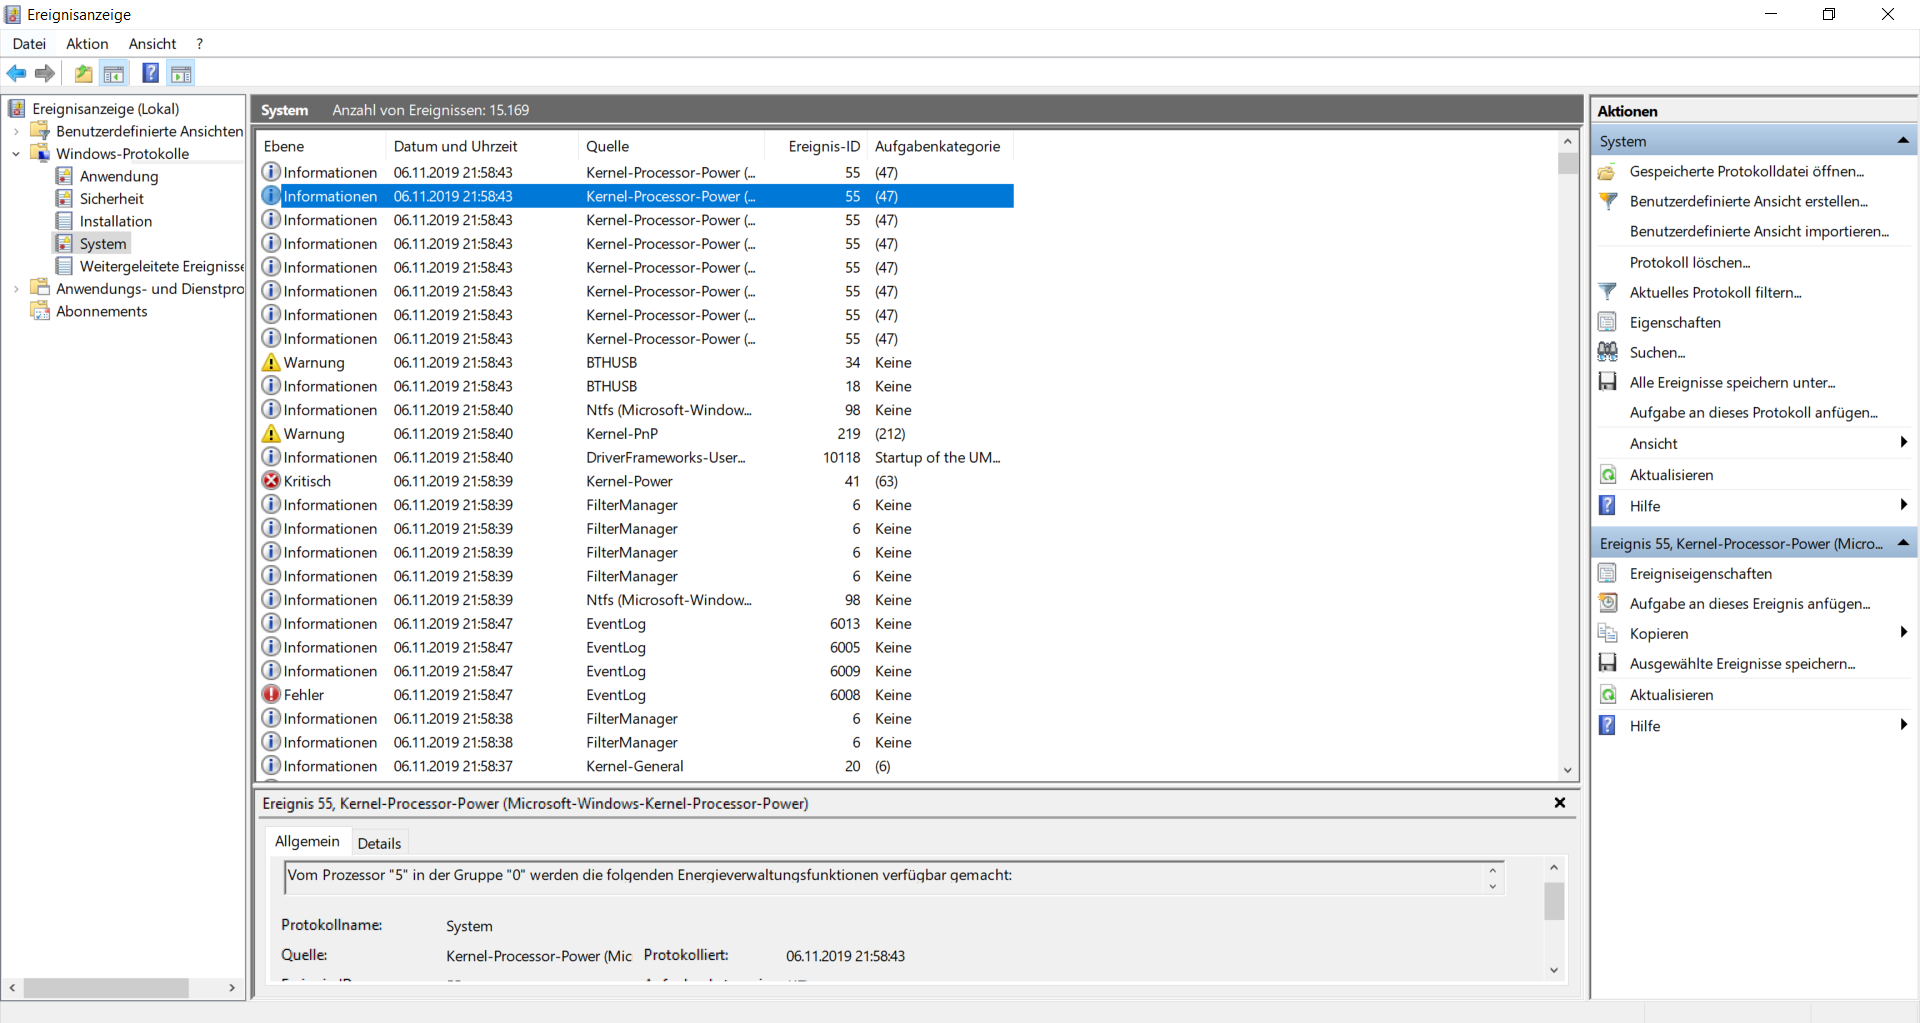Open the Datei menu
The image size is (1920, 1023).
[x=29, y=44]
